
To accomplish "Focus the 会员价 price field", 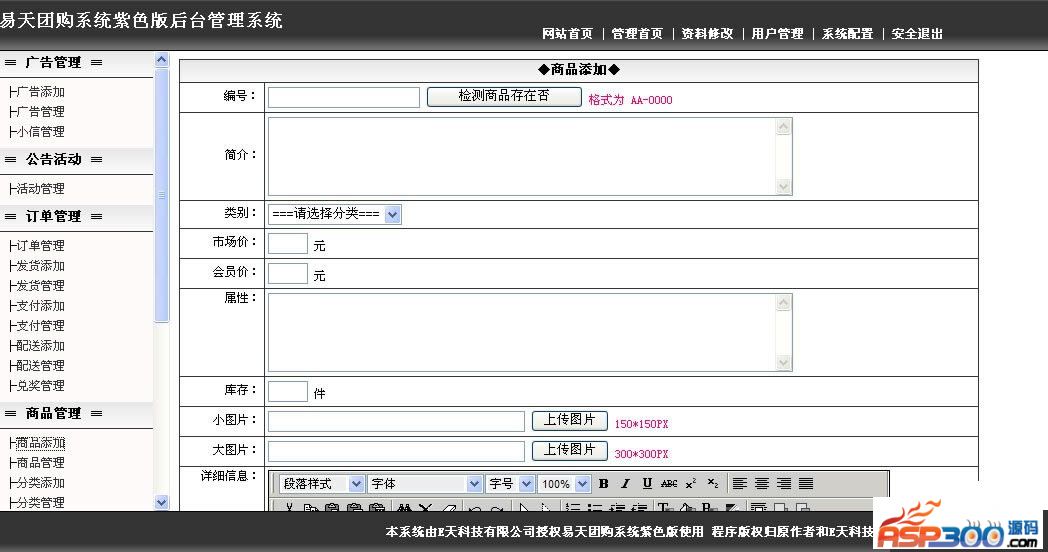I will click(288, 273).
